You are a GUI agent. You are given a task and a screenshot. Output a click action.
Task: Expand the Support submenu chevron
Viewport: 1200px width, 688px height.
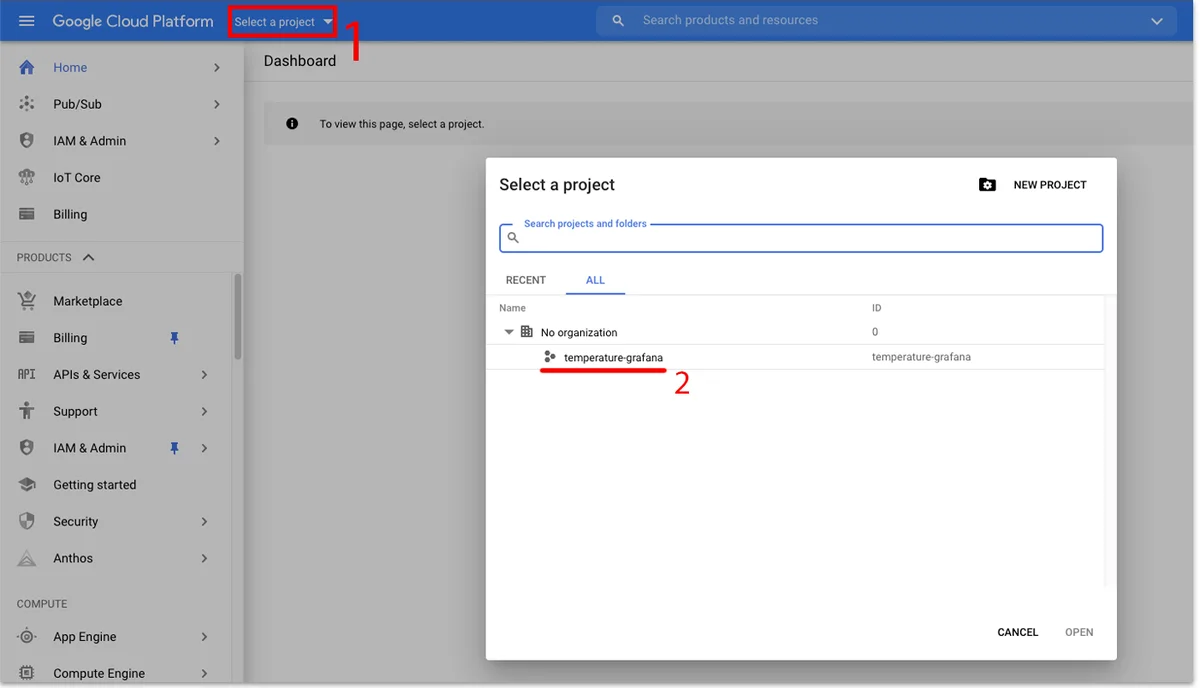pyautogui.click(x=204, y=411)
